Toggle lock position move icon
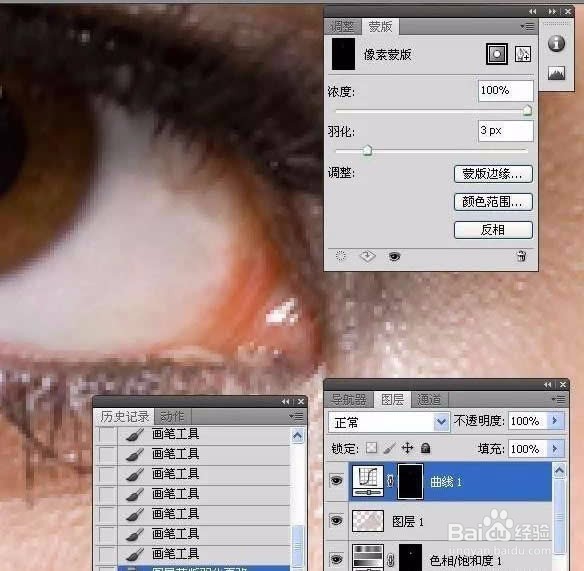 [407, 448]
